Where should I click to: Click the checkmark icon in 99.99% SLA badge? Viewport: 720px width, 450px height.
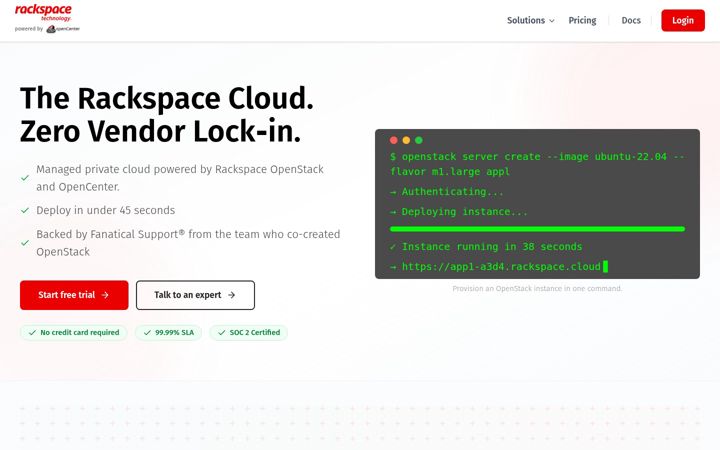point(147,332)
